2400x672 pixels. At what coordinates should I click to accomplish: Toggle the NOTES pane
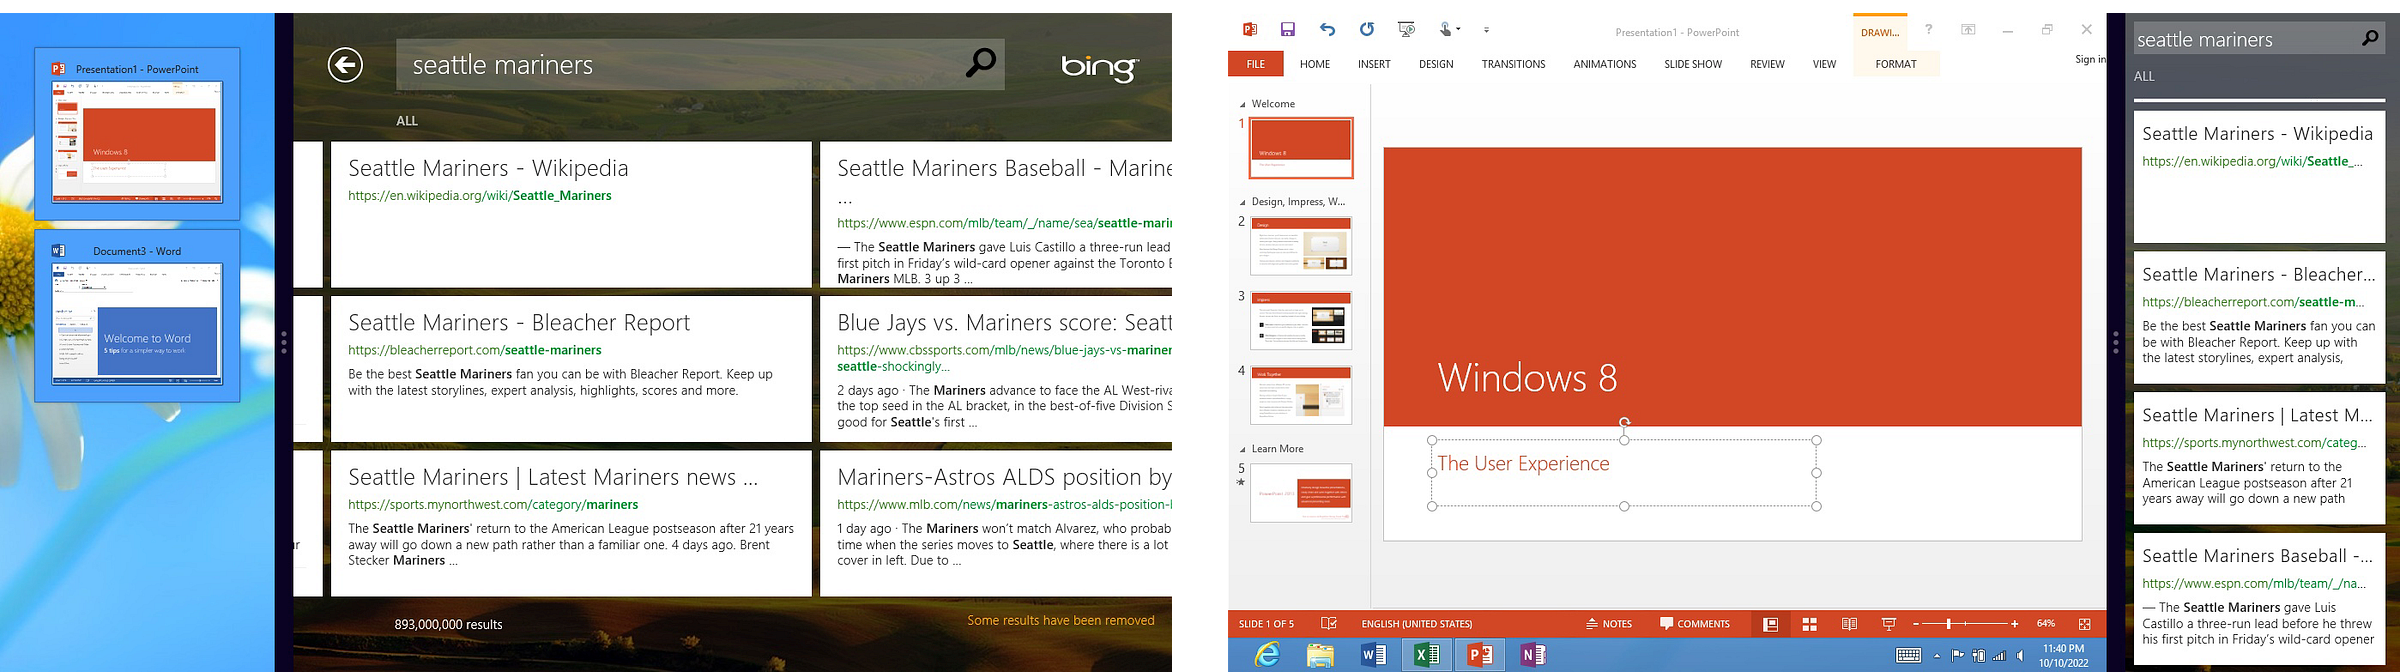[x=1609, y=624]
